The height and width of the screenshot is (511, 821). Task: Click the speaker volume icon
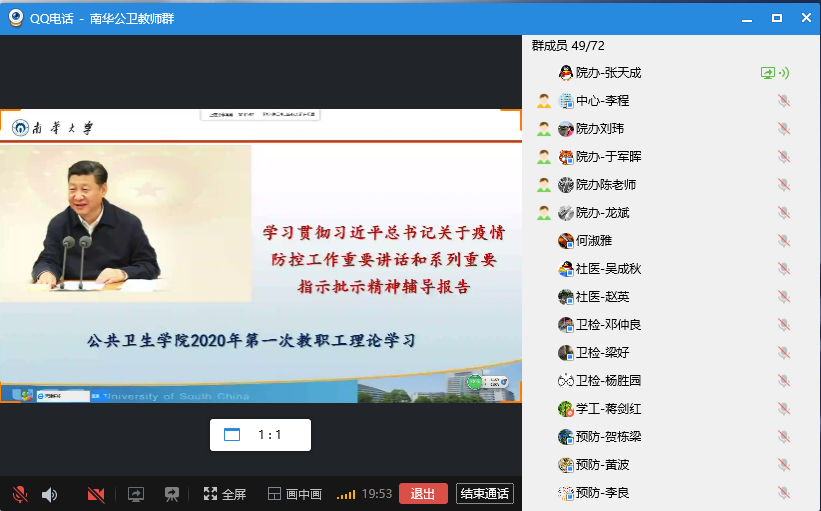(x=49, y=494)
